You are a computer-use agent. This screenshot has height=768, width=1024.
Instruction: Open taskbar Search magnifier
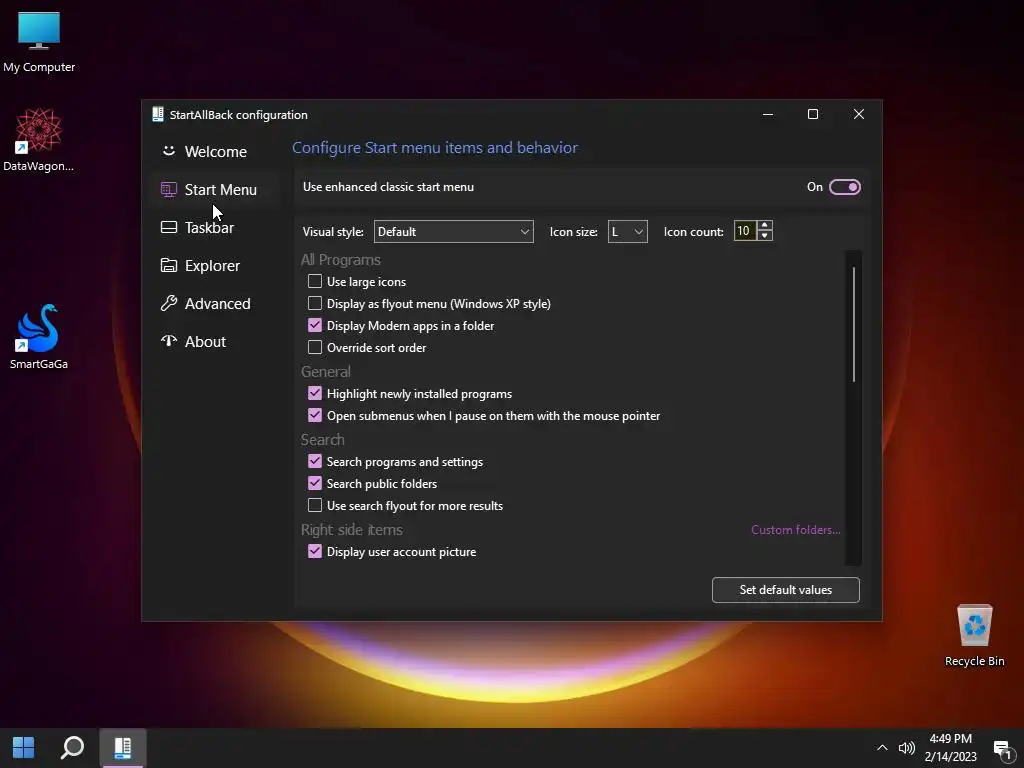[x=72, y=748]
